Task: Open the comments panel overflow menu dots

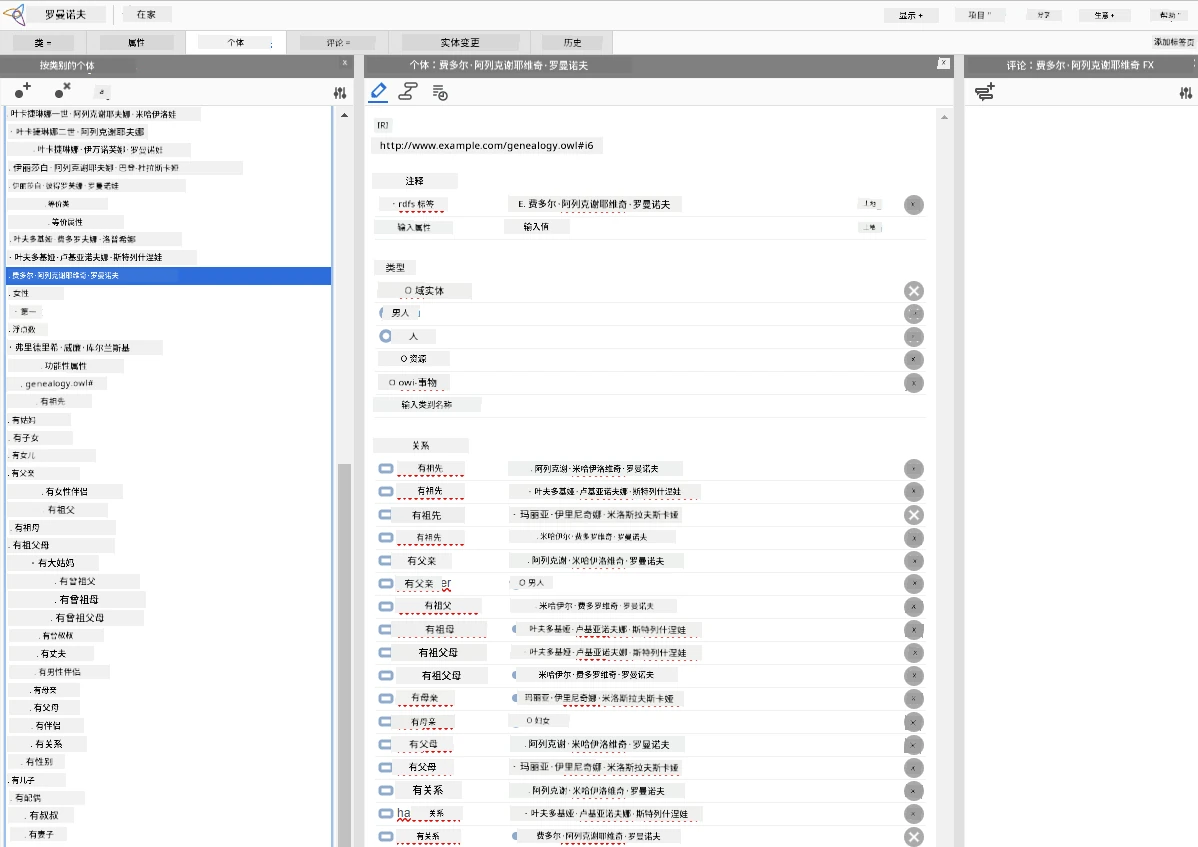Action: click(x=1194, y=65)
